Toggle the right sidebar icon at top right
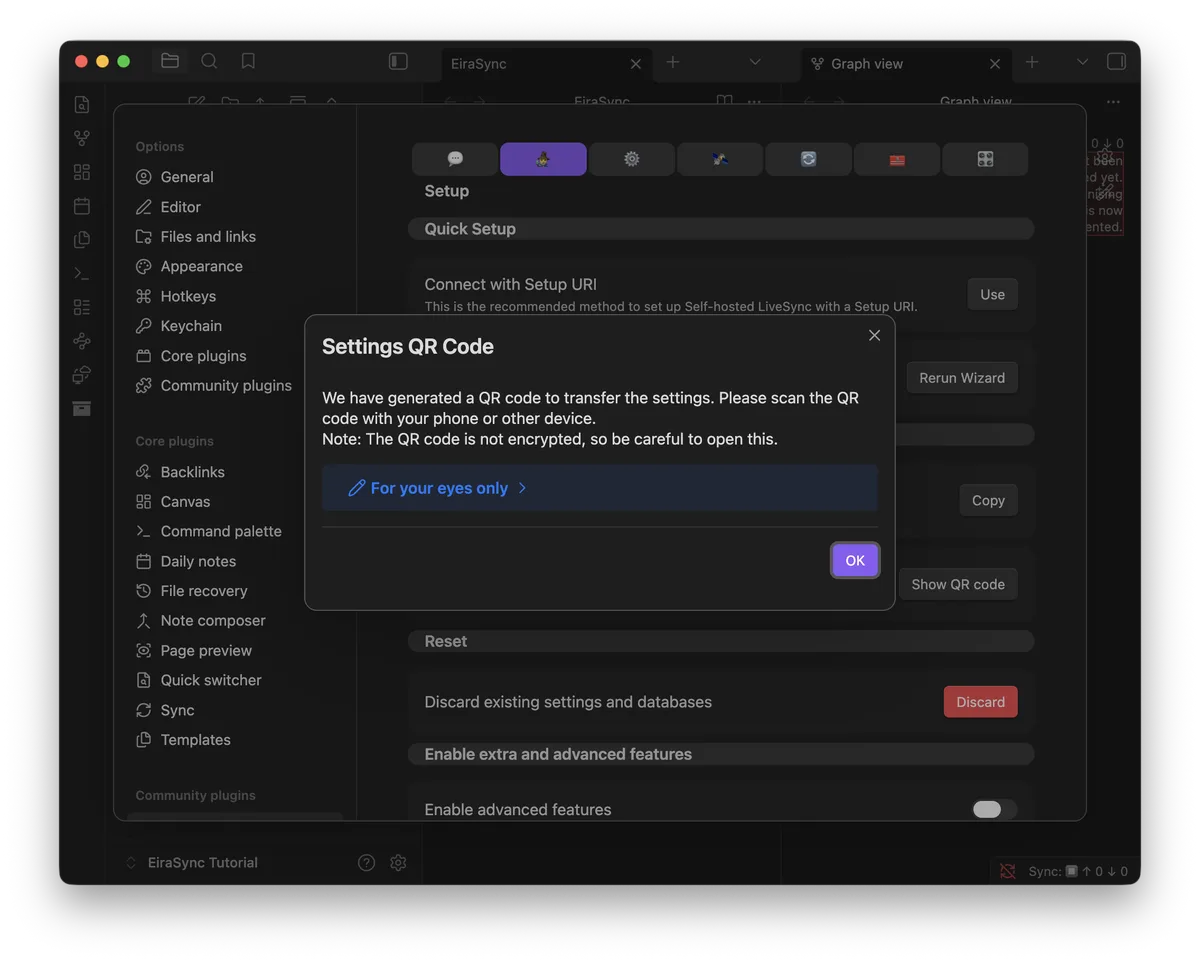Screen dimensions: 1200x963 (1116, 61)
